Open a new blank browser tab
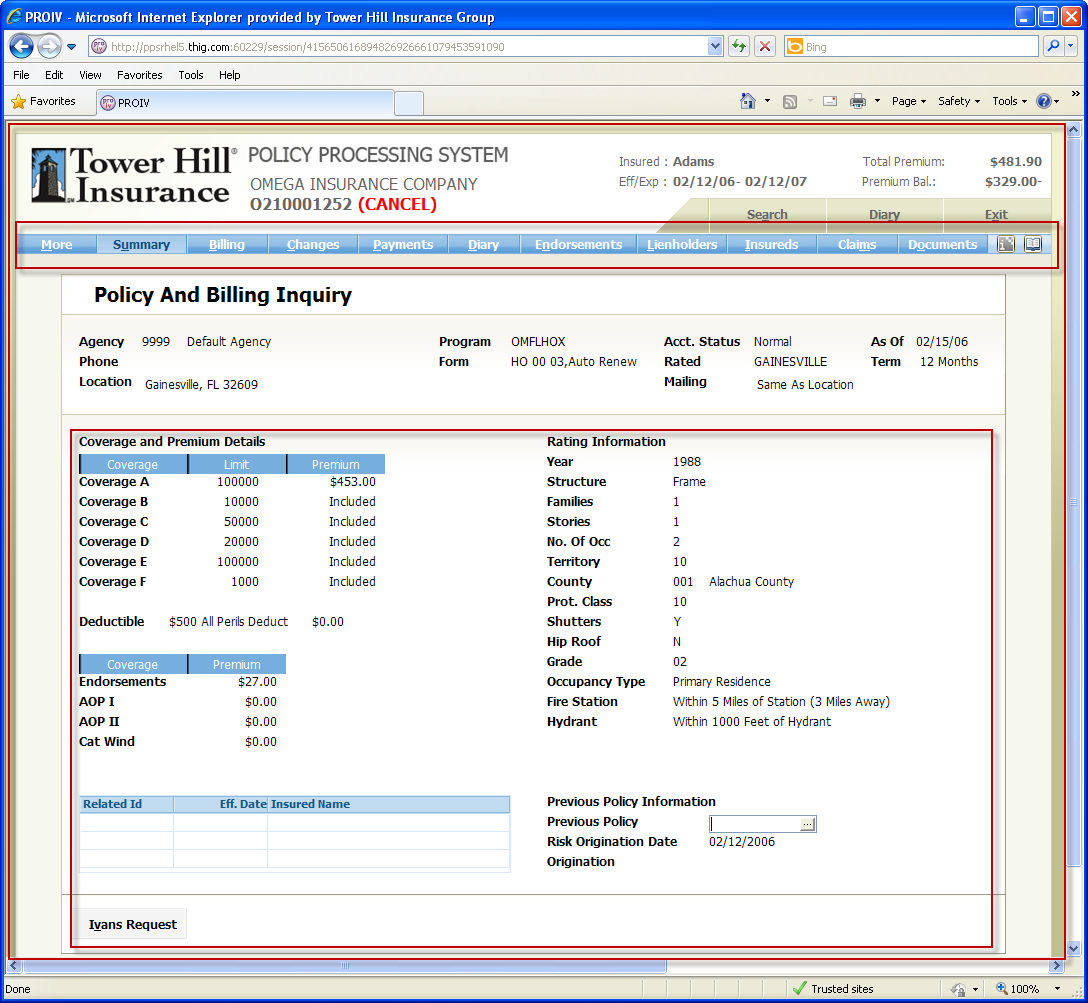1088x1003 pixels. [409, 103]
